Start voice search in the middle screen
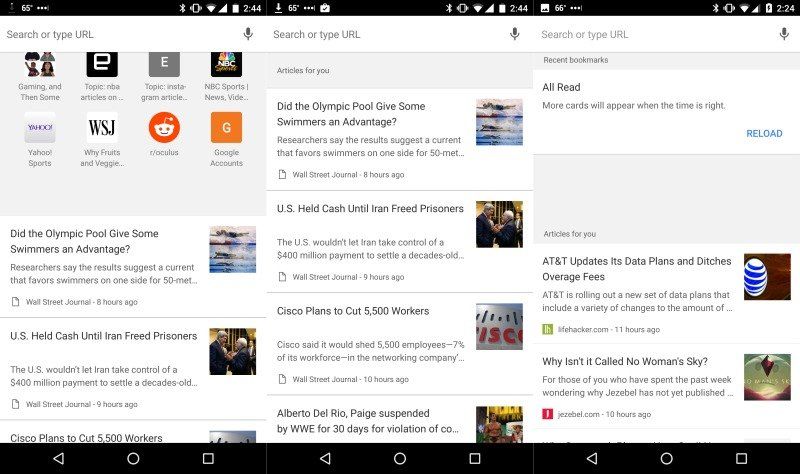The width and height of the screenshot is (800, 474). coord(515,34)
